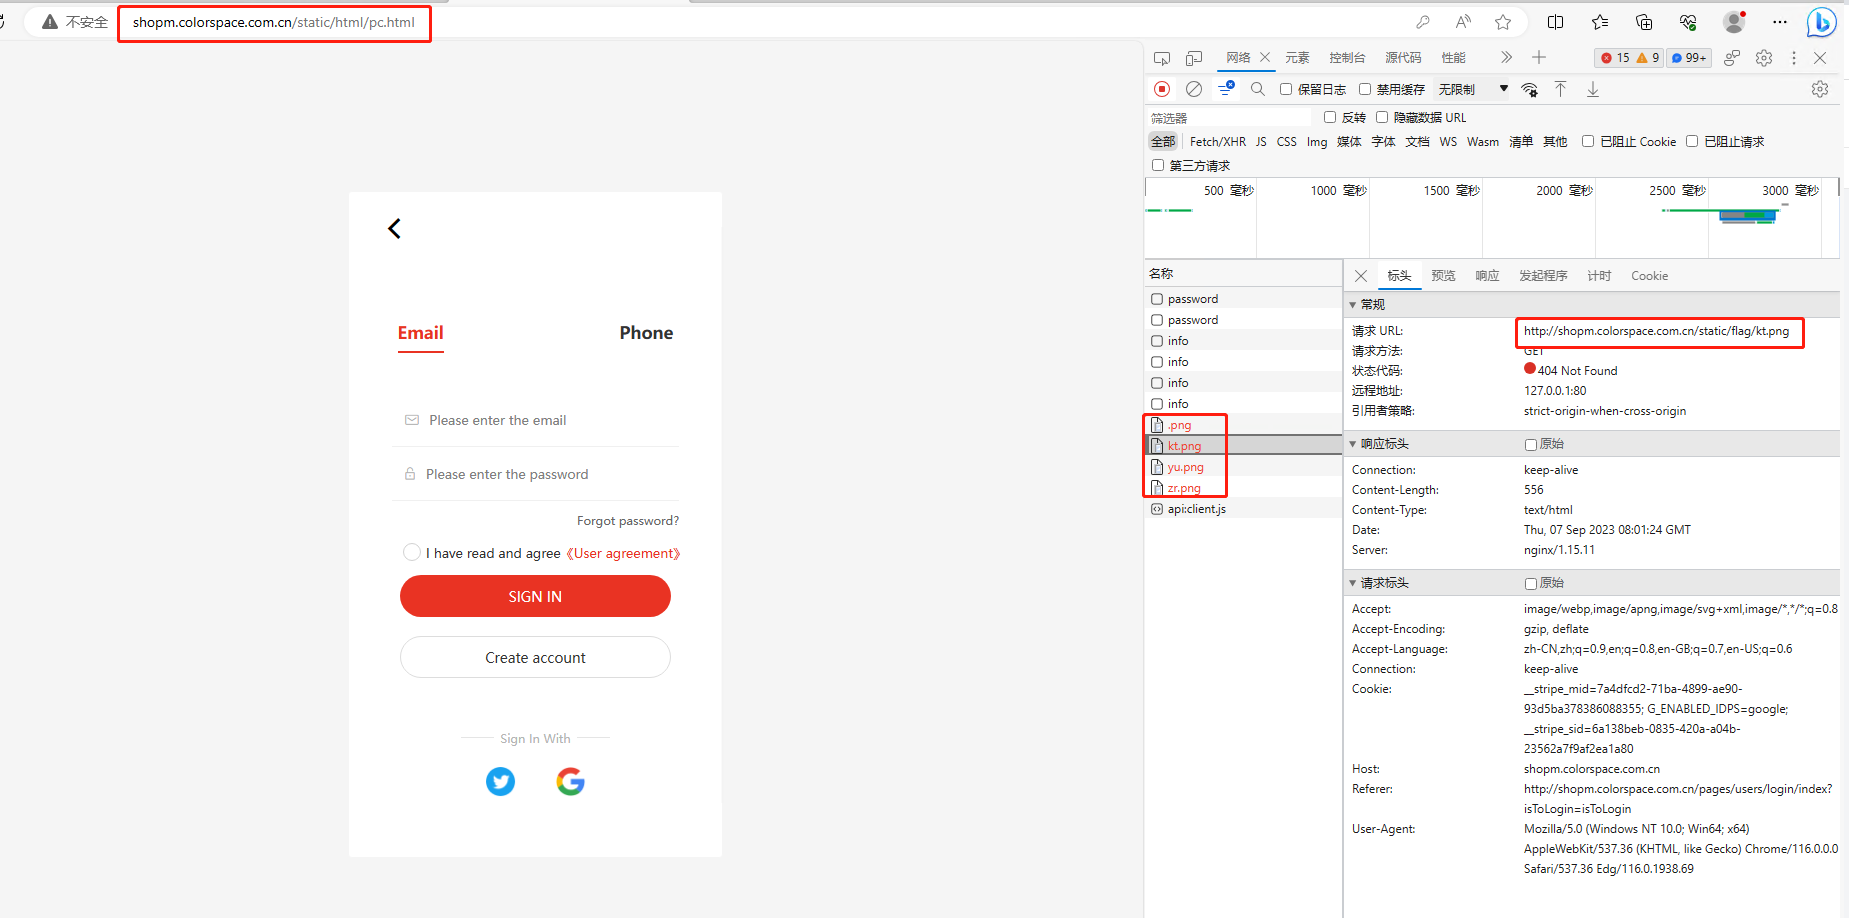Open the Collections icon
This screenshot has height=918, width=1849.
pos(1644,22)
